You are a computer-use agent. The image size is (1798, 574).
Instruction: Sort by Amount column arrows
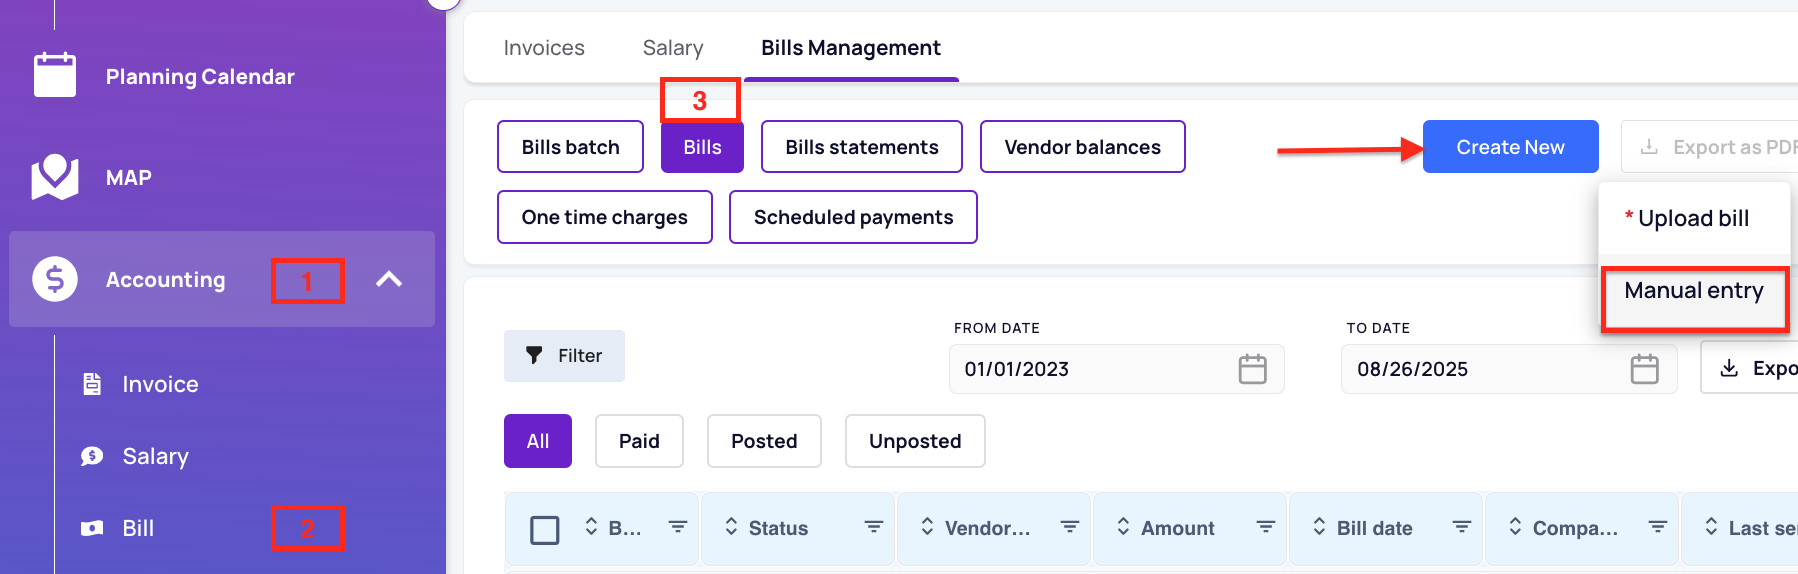tap(1123, 527)
